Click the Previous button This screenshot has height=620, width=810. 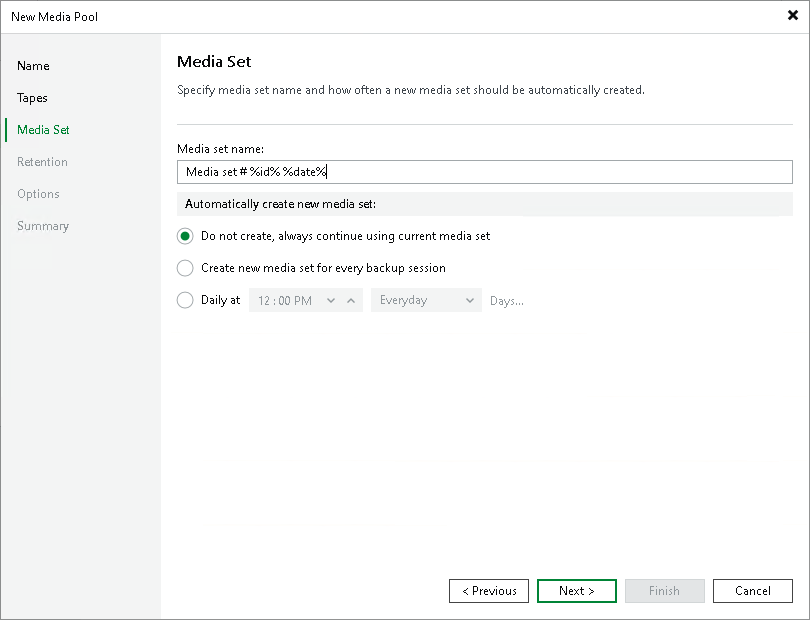coord(489,591)
